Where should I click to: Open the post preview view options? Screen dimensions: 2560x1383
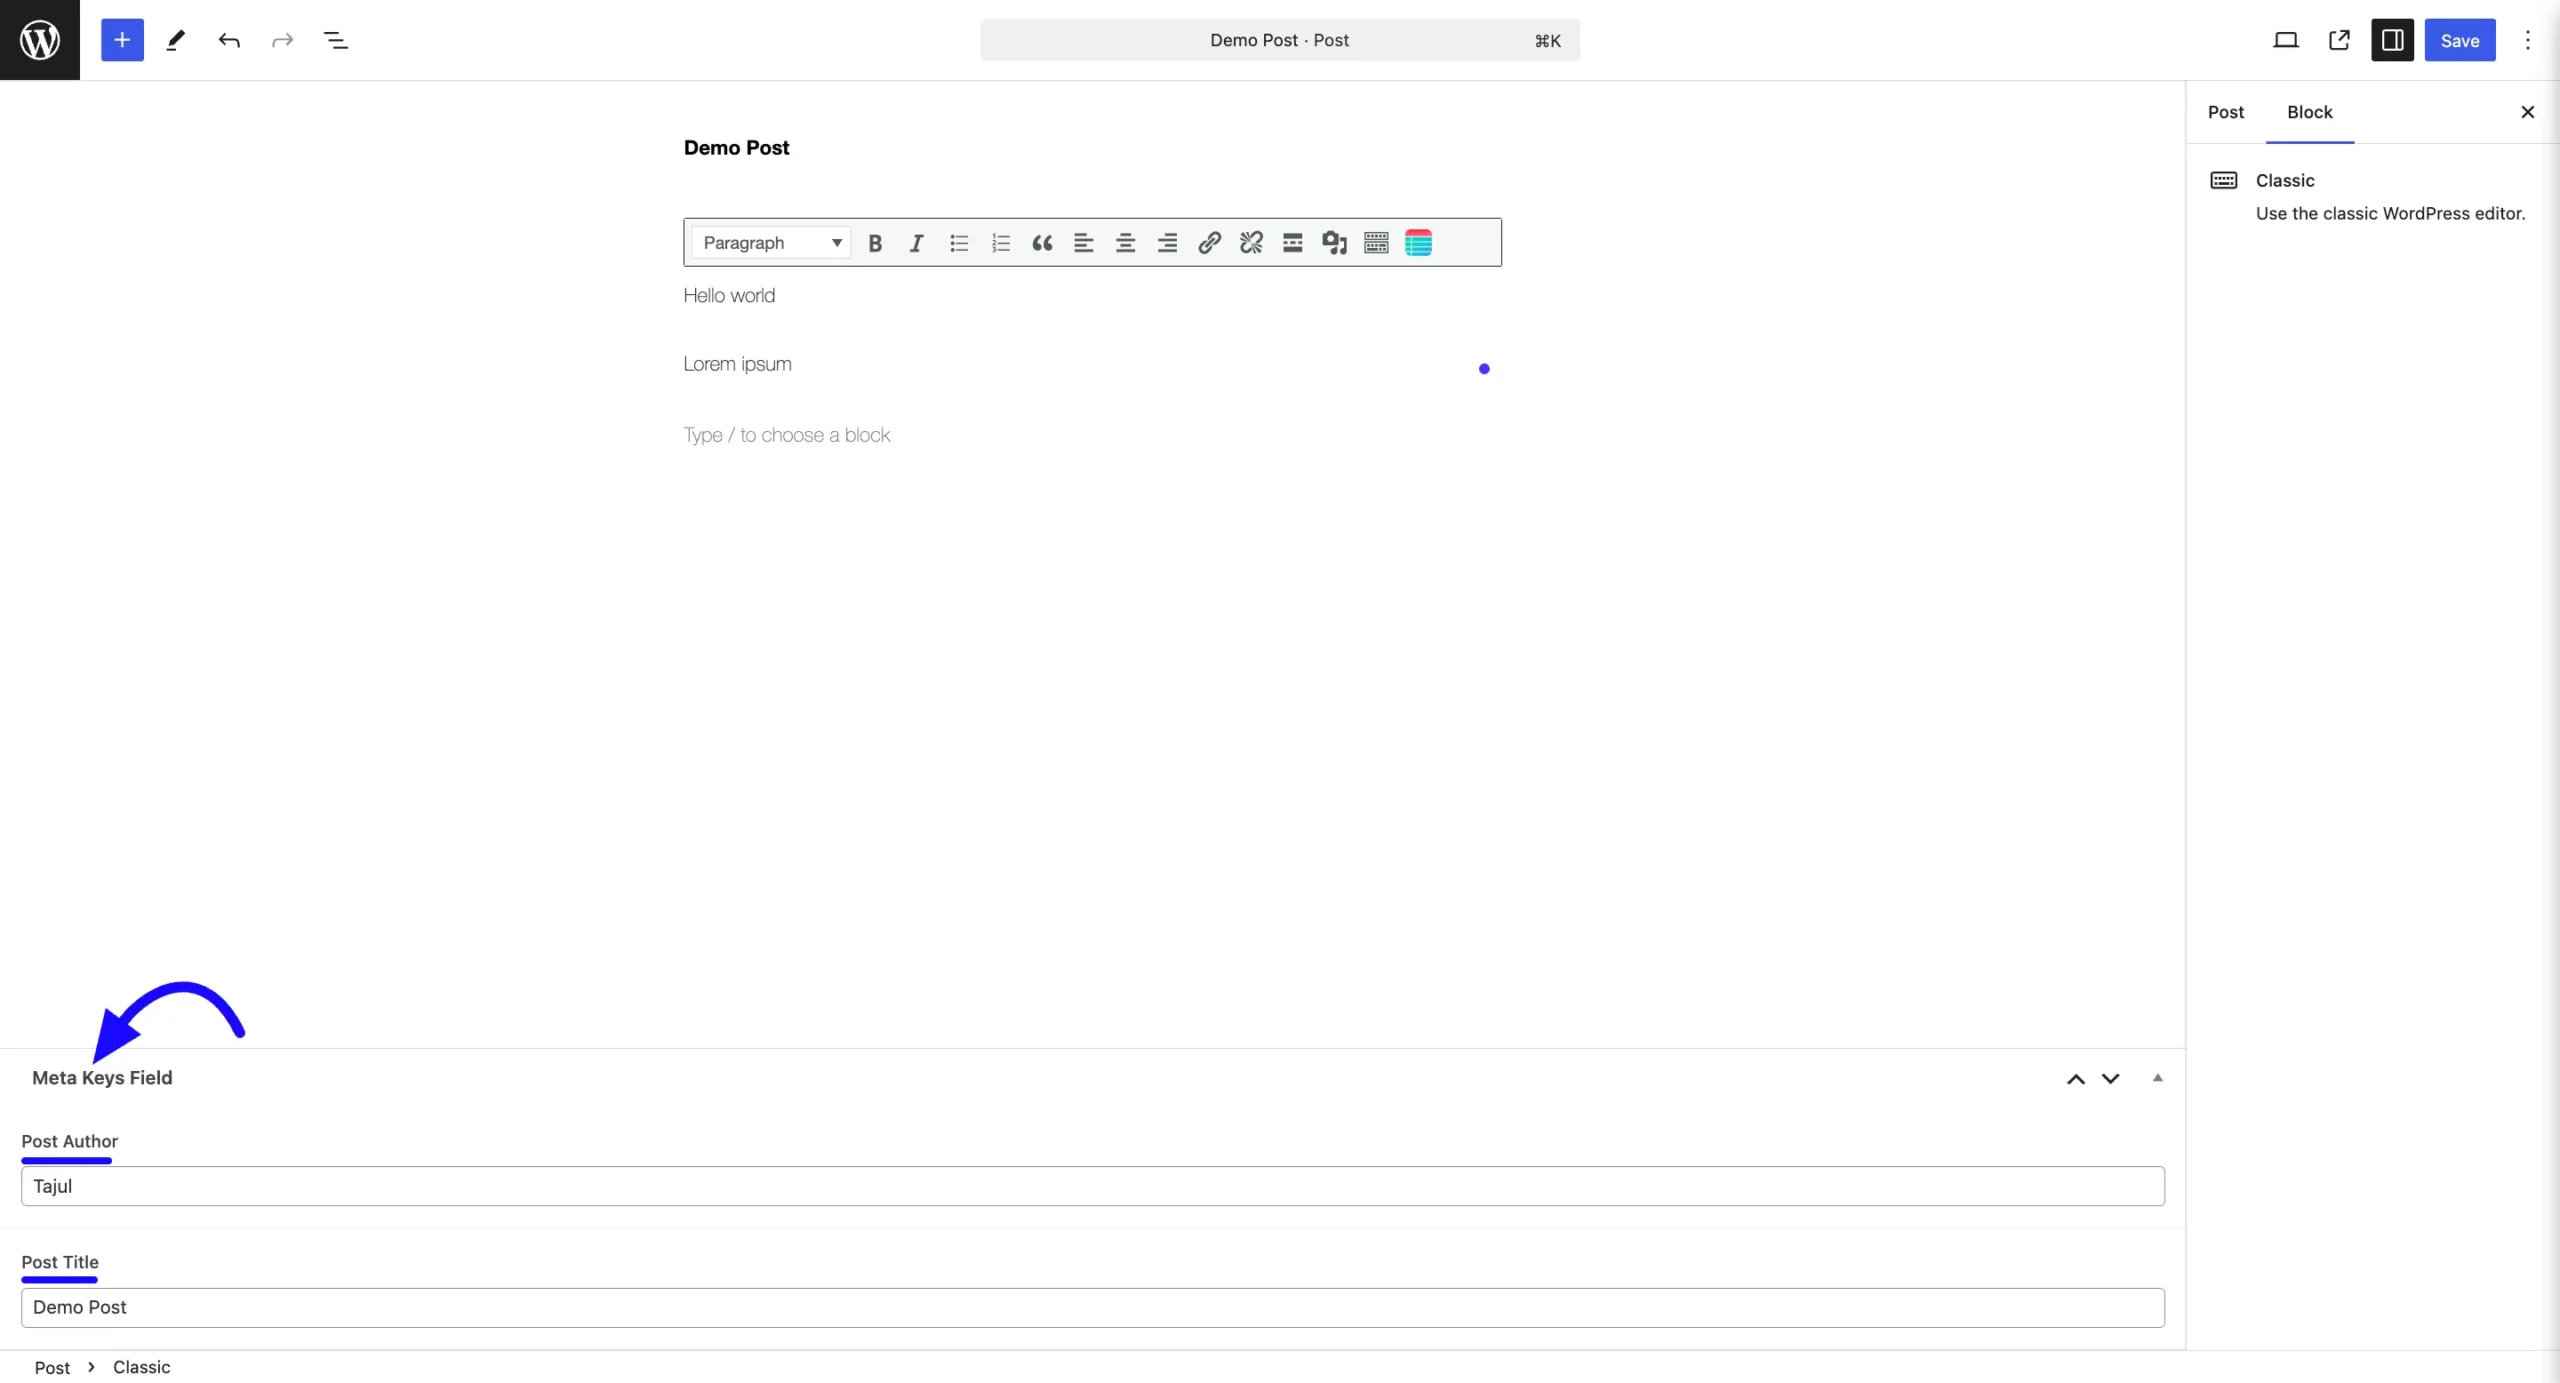click(x=2286, y=40)
